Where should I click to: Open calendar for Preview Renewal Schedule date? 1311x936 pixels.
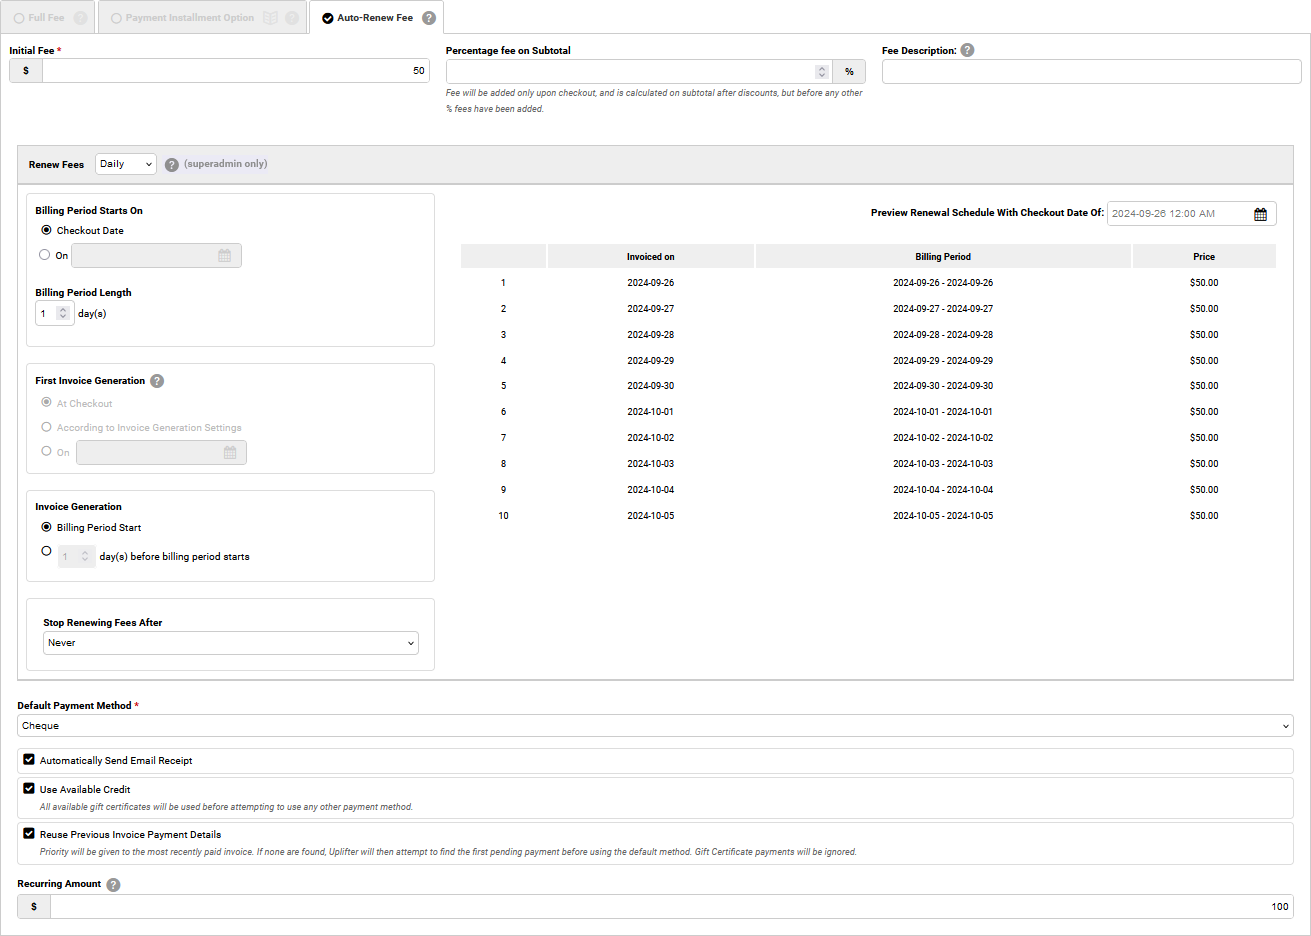pyautogui.click(x=1261, y=213)
